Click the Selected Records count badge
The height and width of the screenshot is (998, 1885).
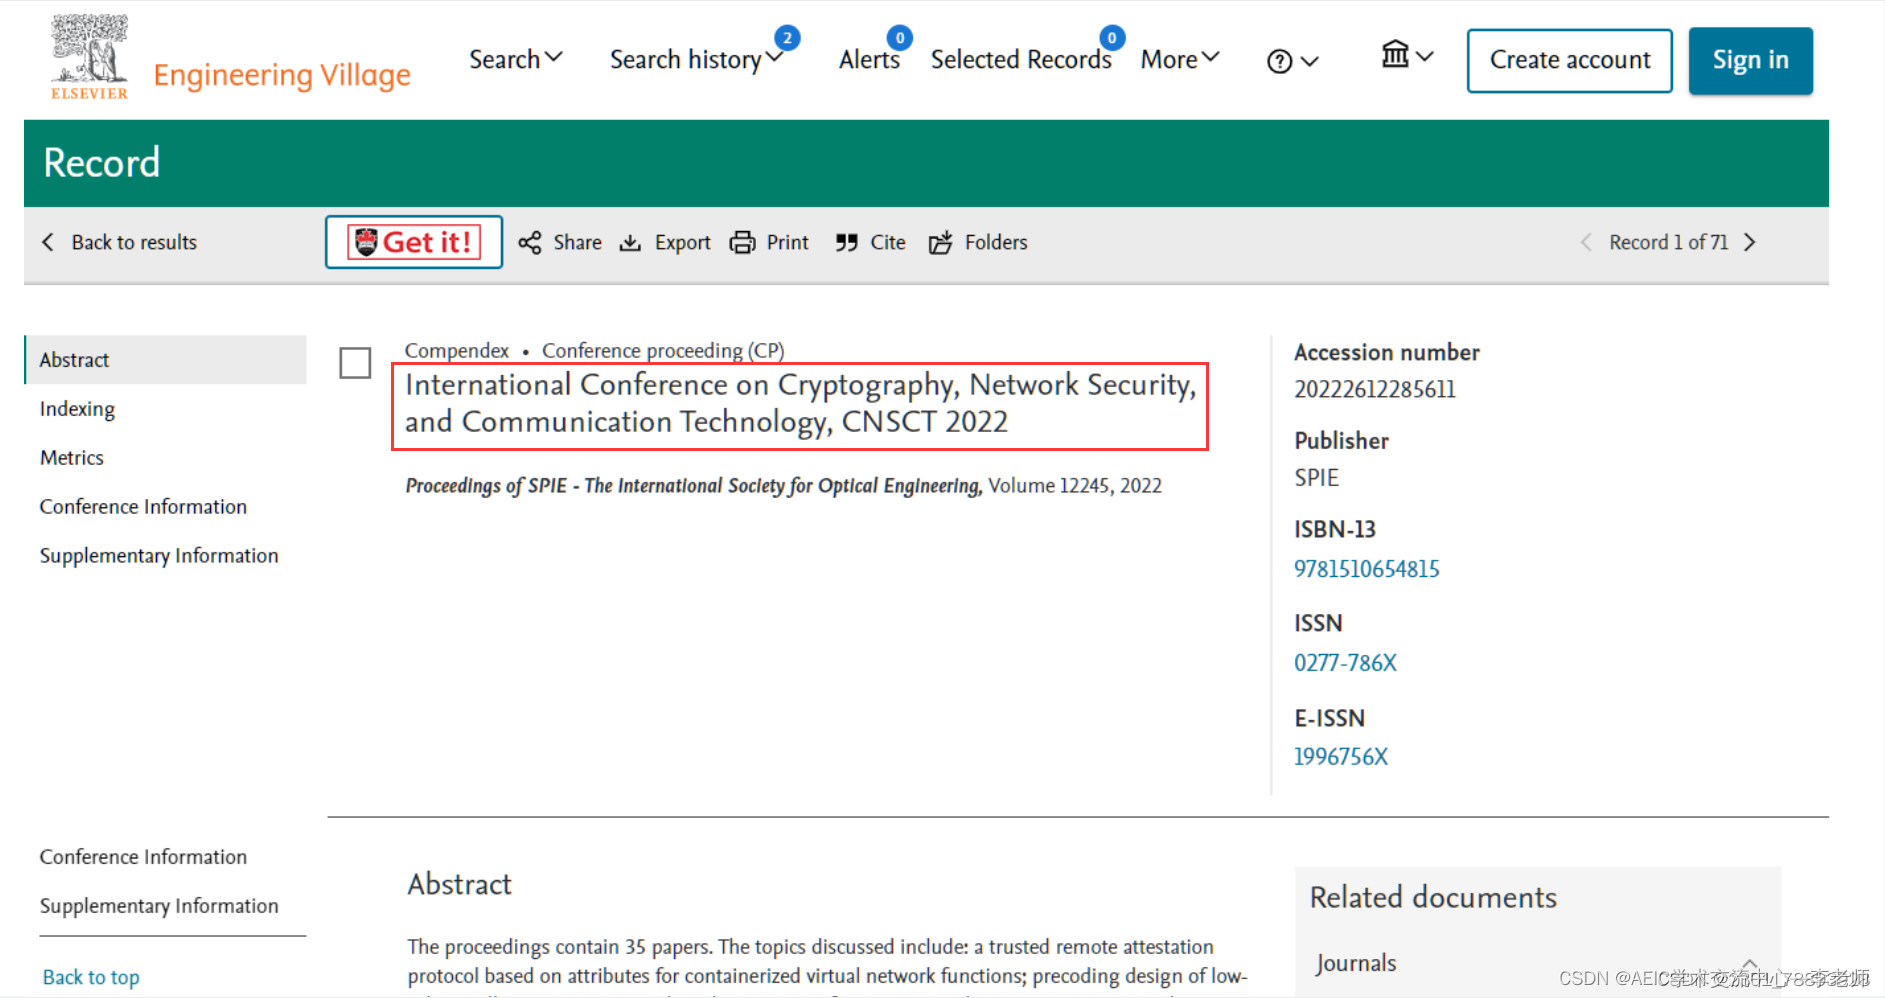(x=1112, y=38)
